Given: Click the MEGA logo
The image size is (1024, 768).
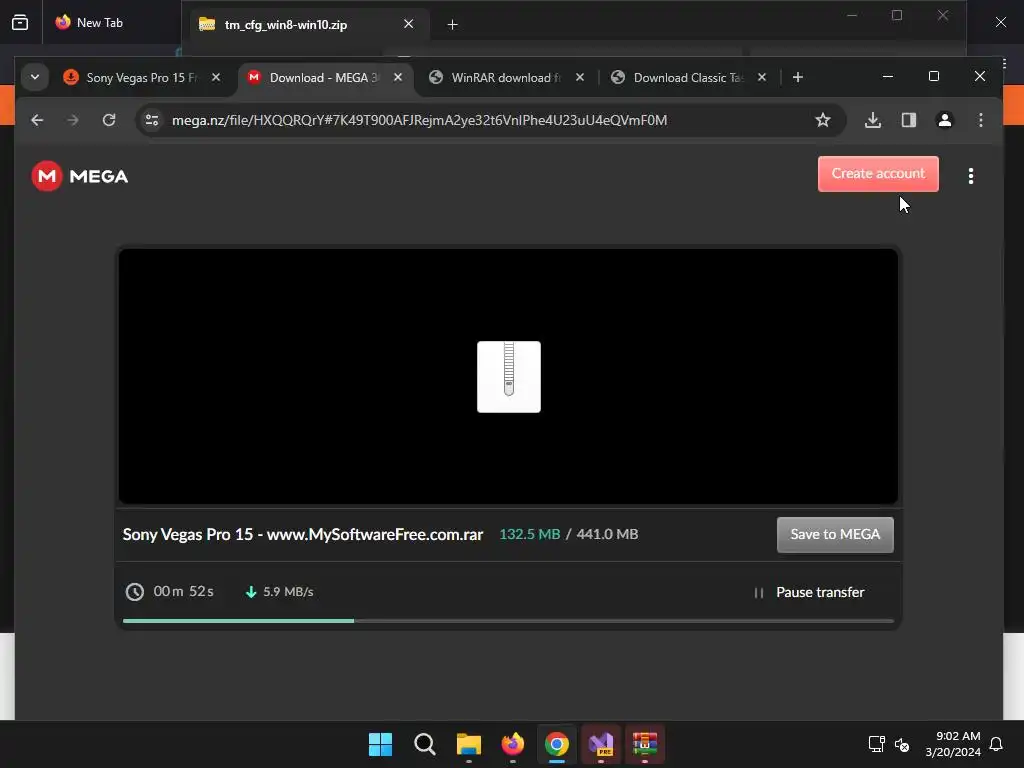Looking at the screenshot, I should 80,176.
